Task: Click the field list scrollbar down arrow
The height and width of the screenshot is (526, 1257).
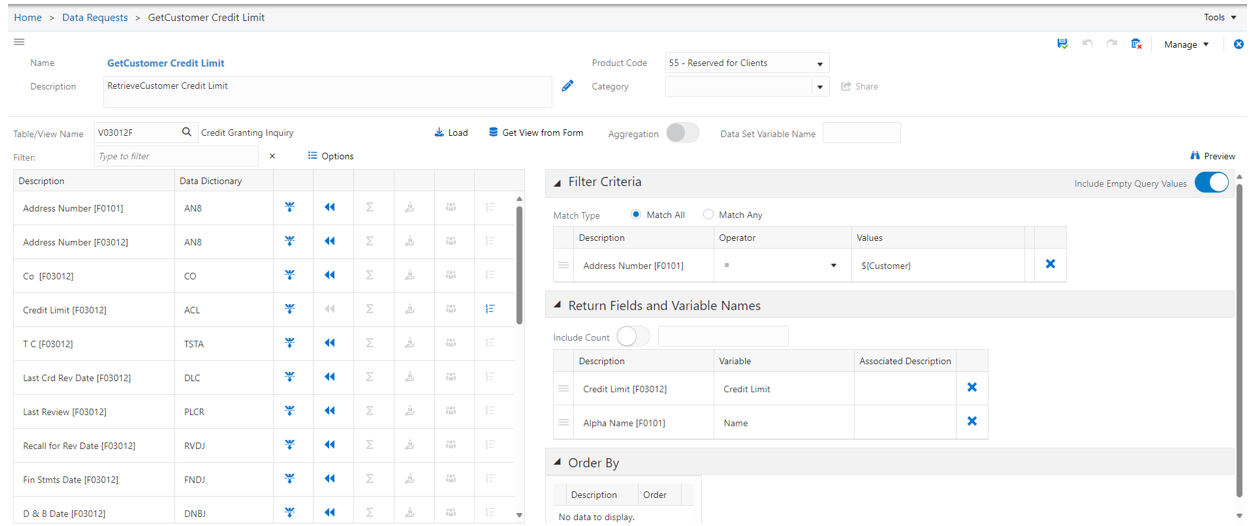Action: (519, 515)
